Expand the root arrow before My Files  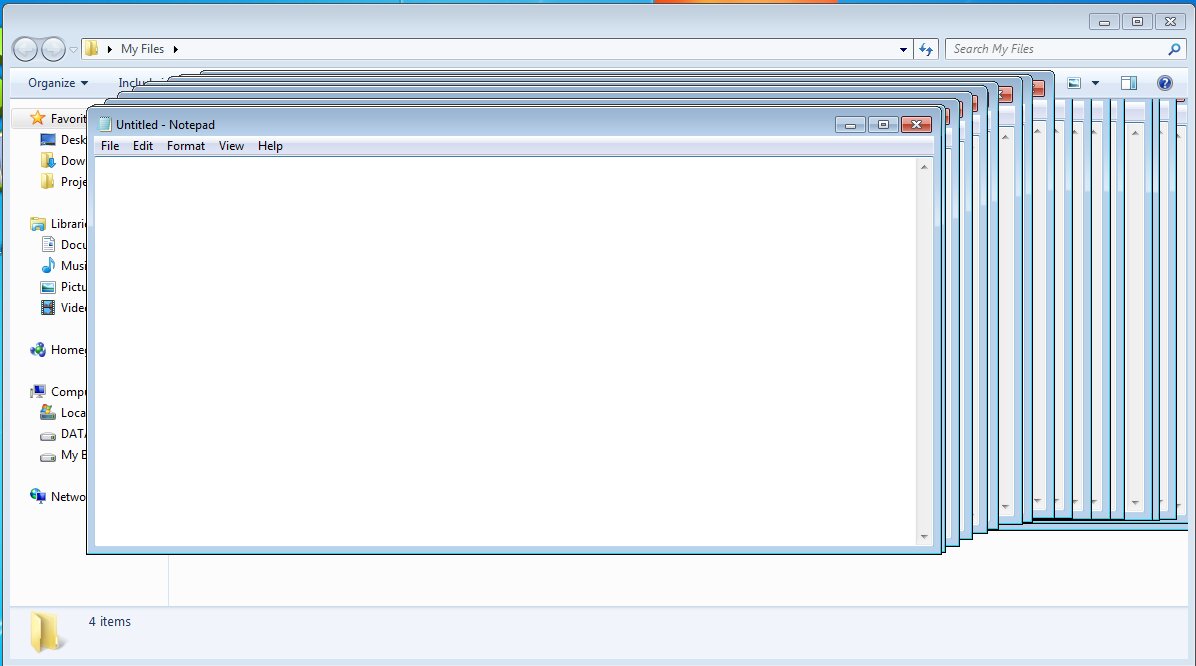(110, 49)
